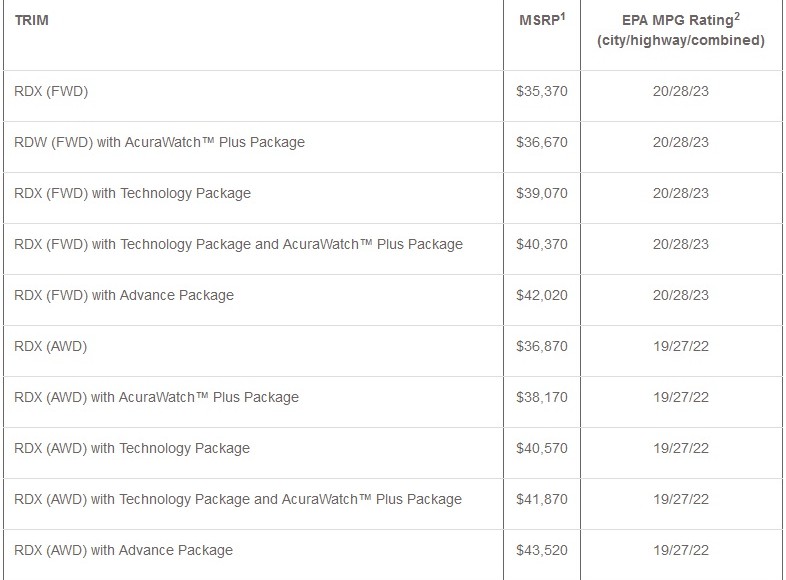The height and width of the screenshot is (580, 786).
Task: Click the $40,370 MSRP cell
Action: (541, 244)
